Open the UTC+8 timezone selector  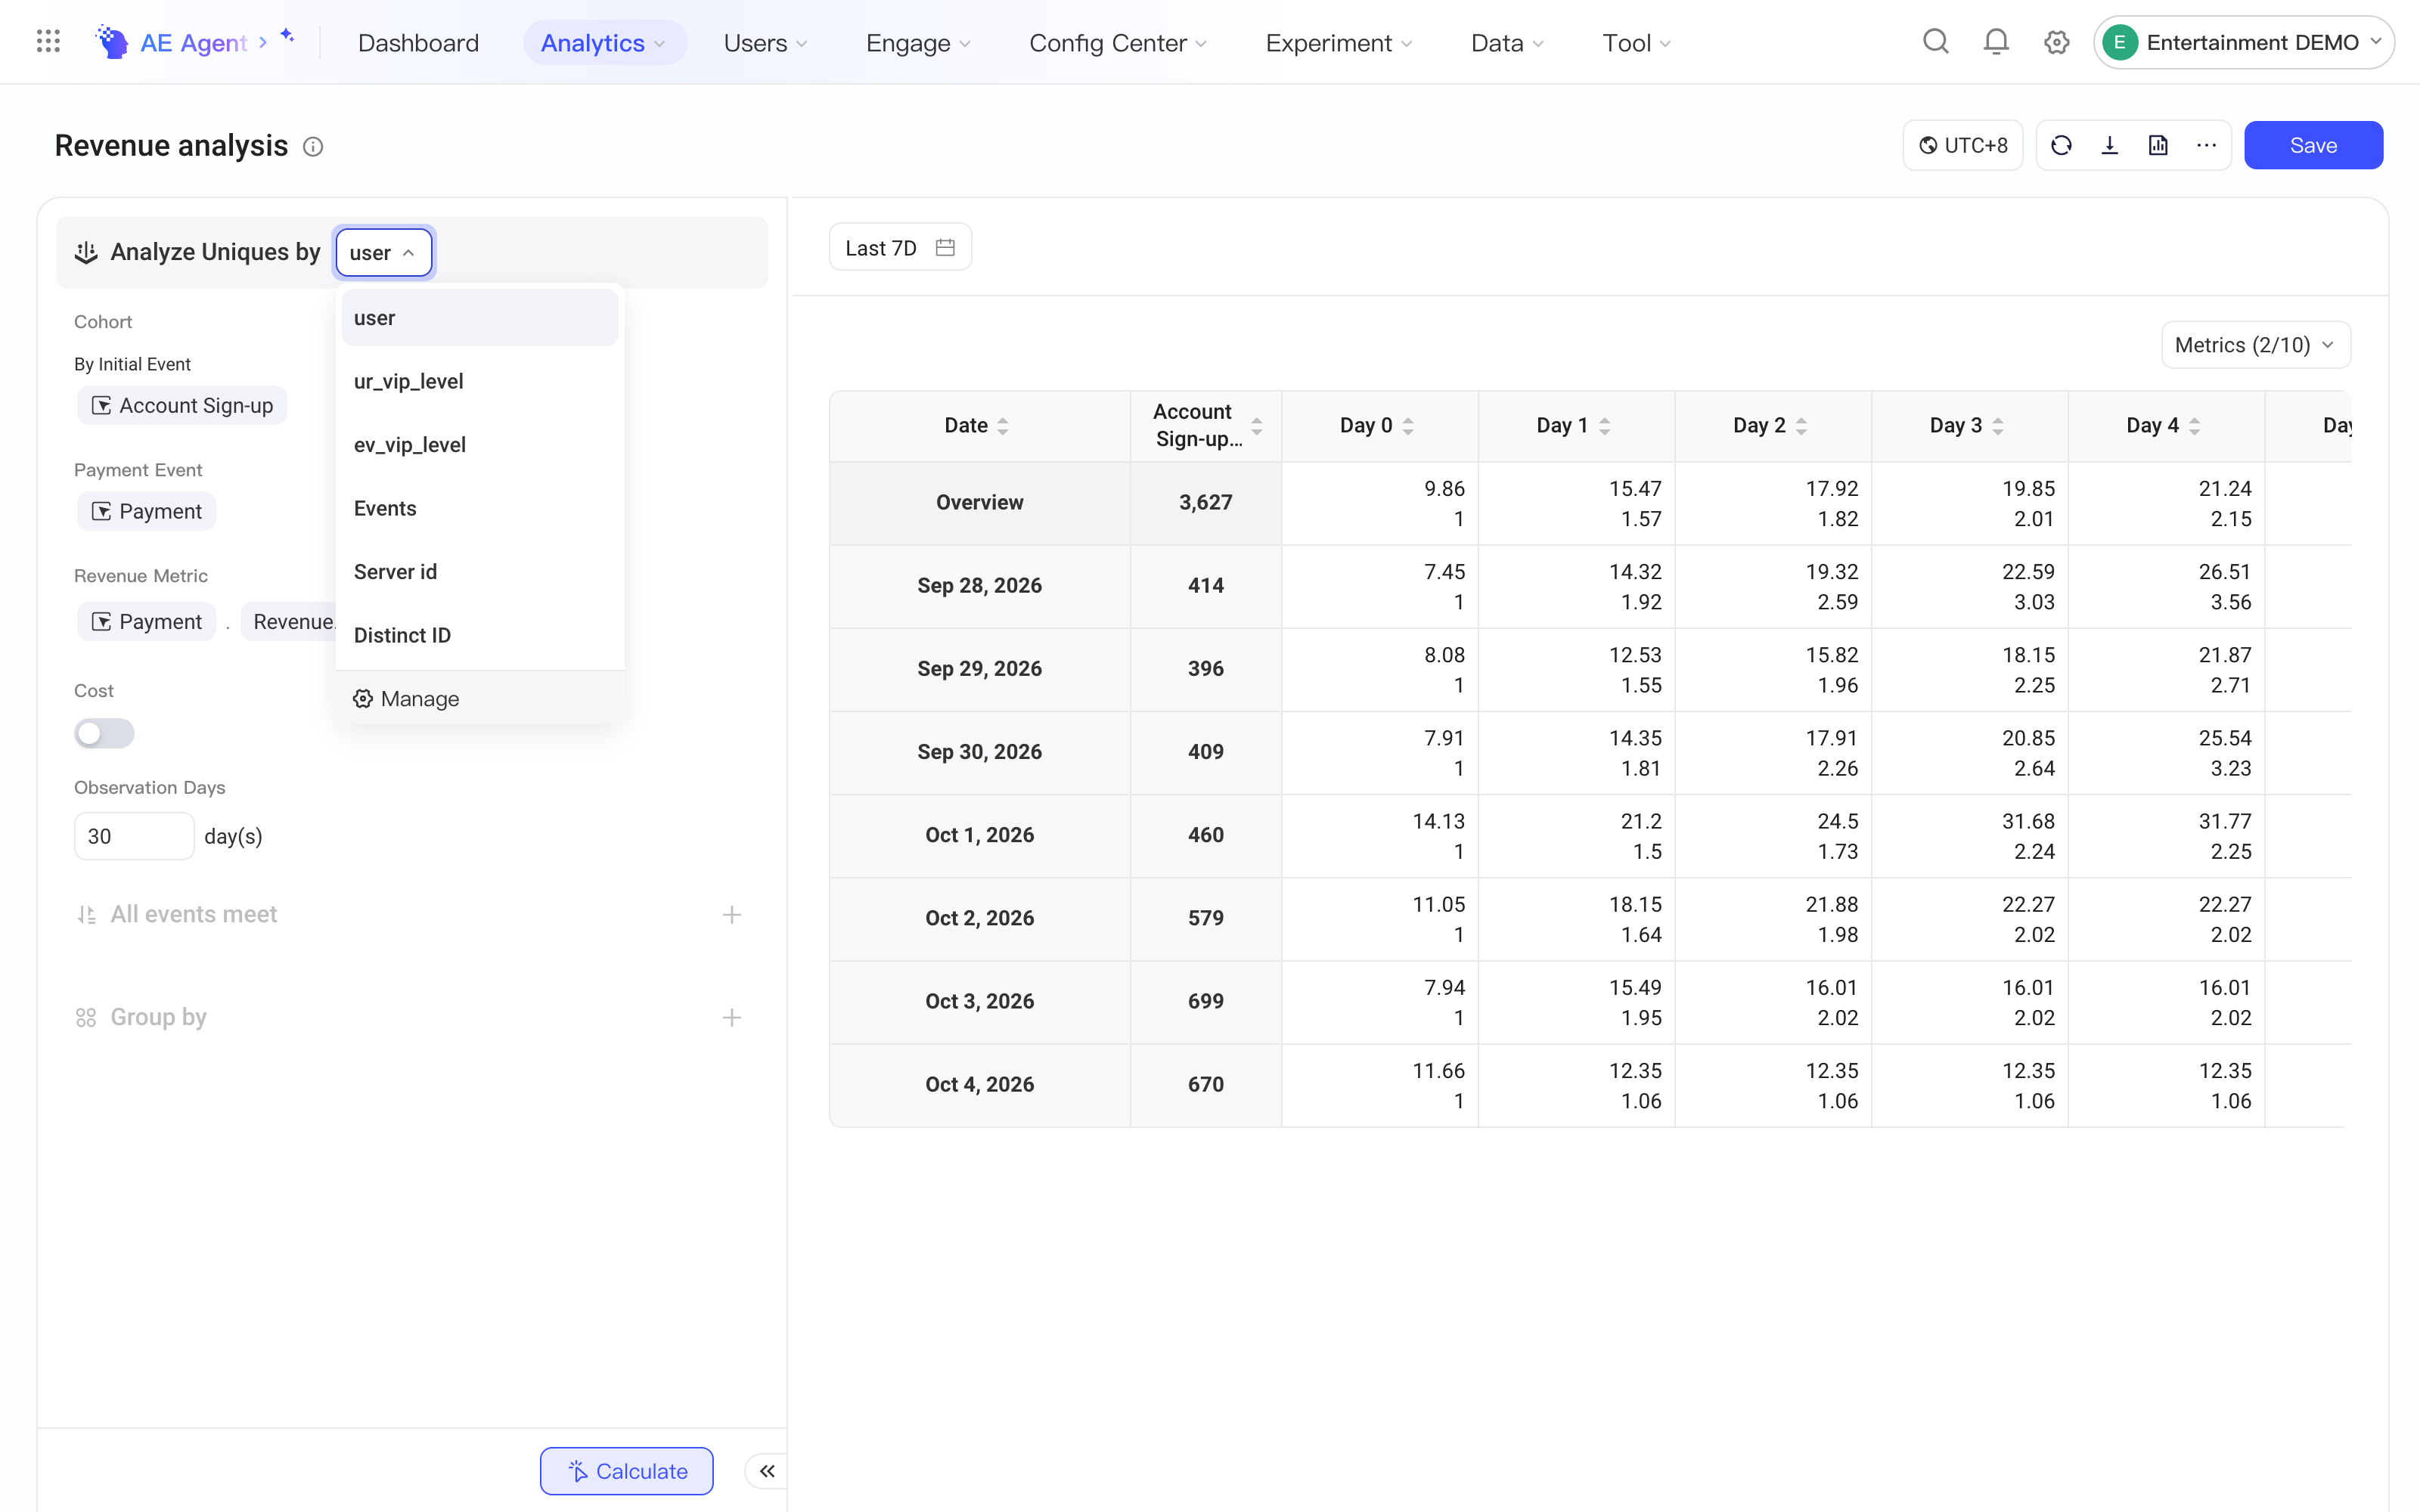(x=1962, y=146)
